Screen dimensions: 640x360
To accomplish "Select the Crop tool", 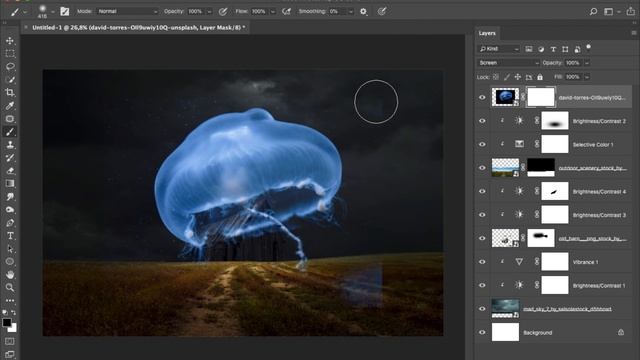I will click(10, 93).
